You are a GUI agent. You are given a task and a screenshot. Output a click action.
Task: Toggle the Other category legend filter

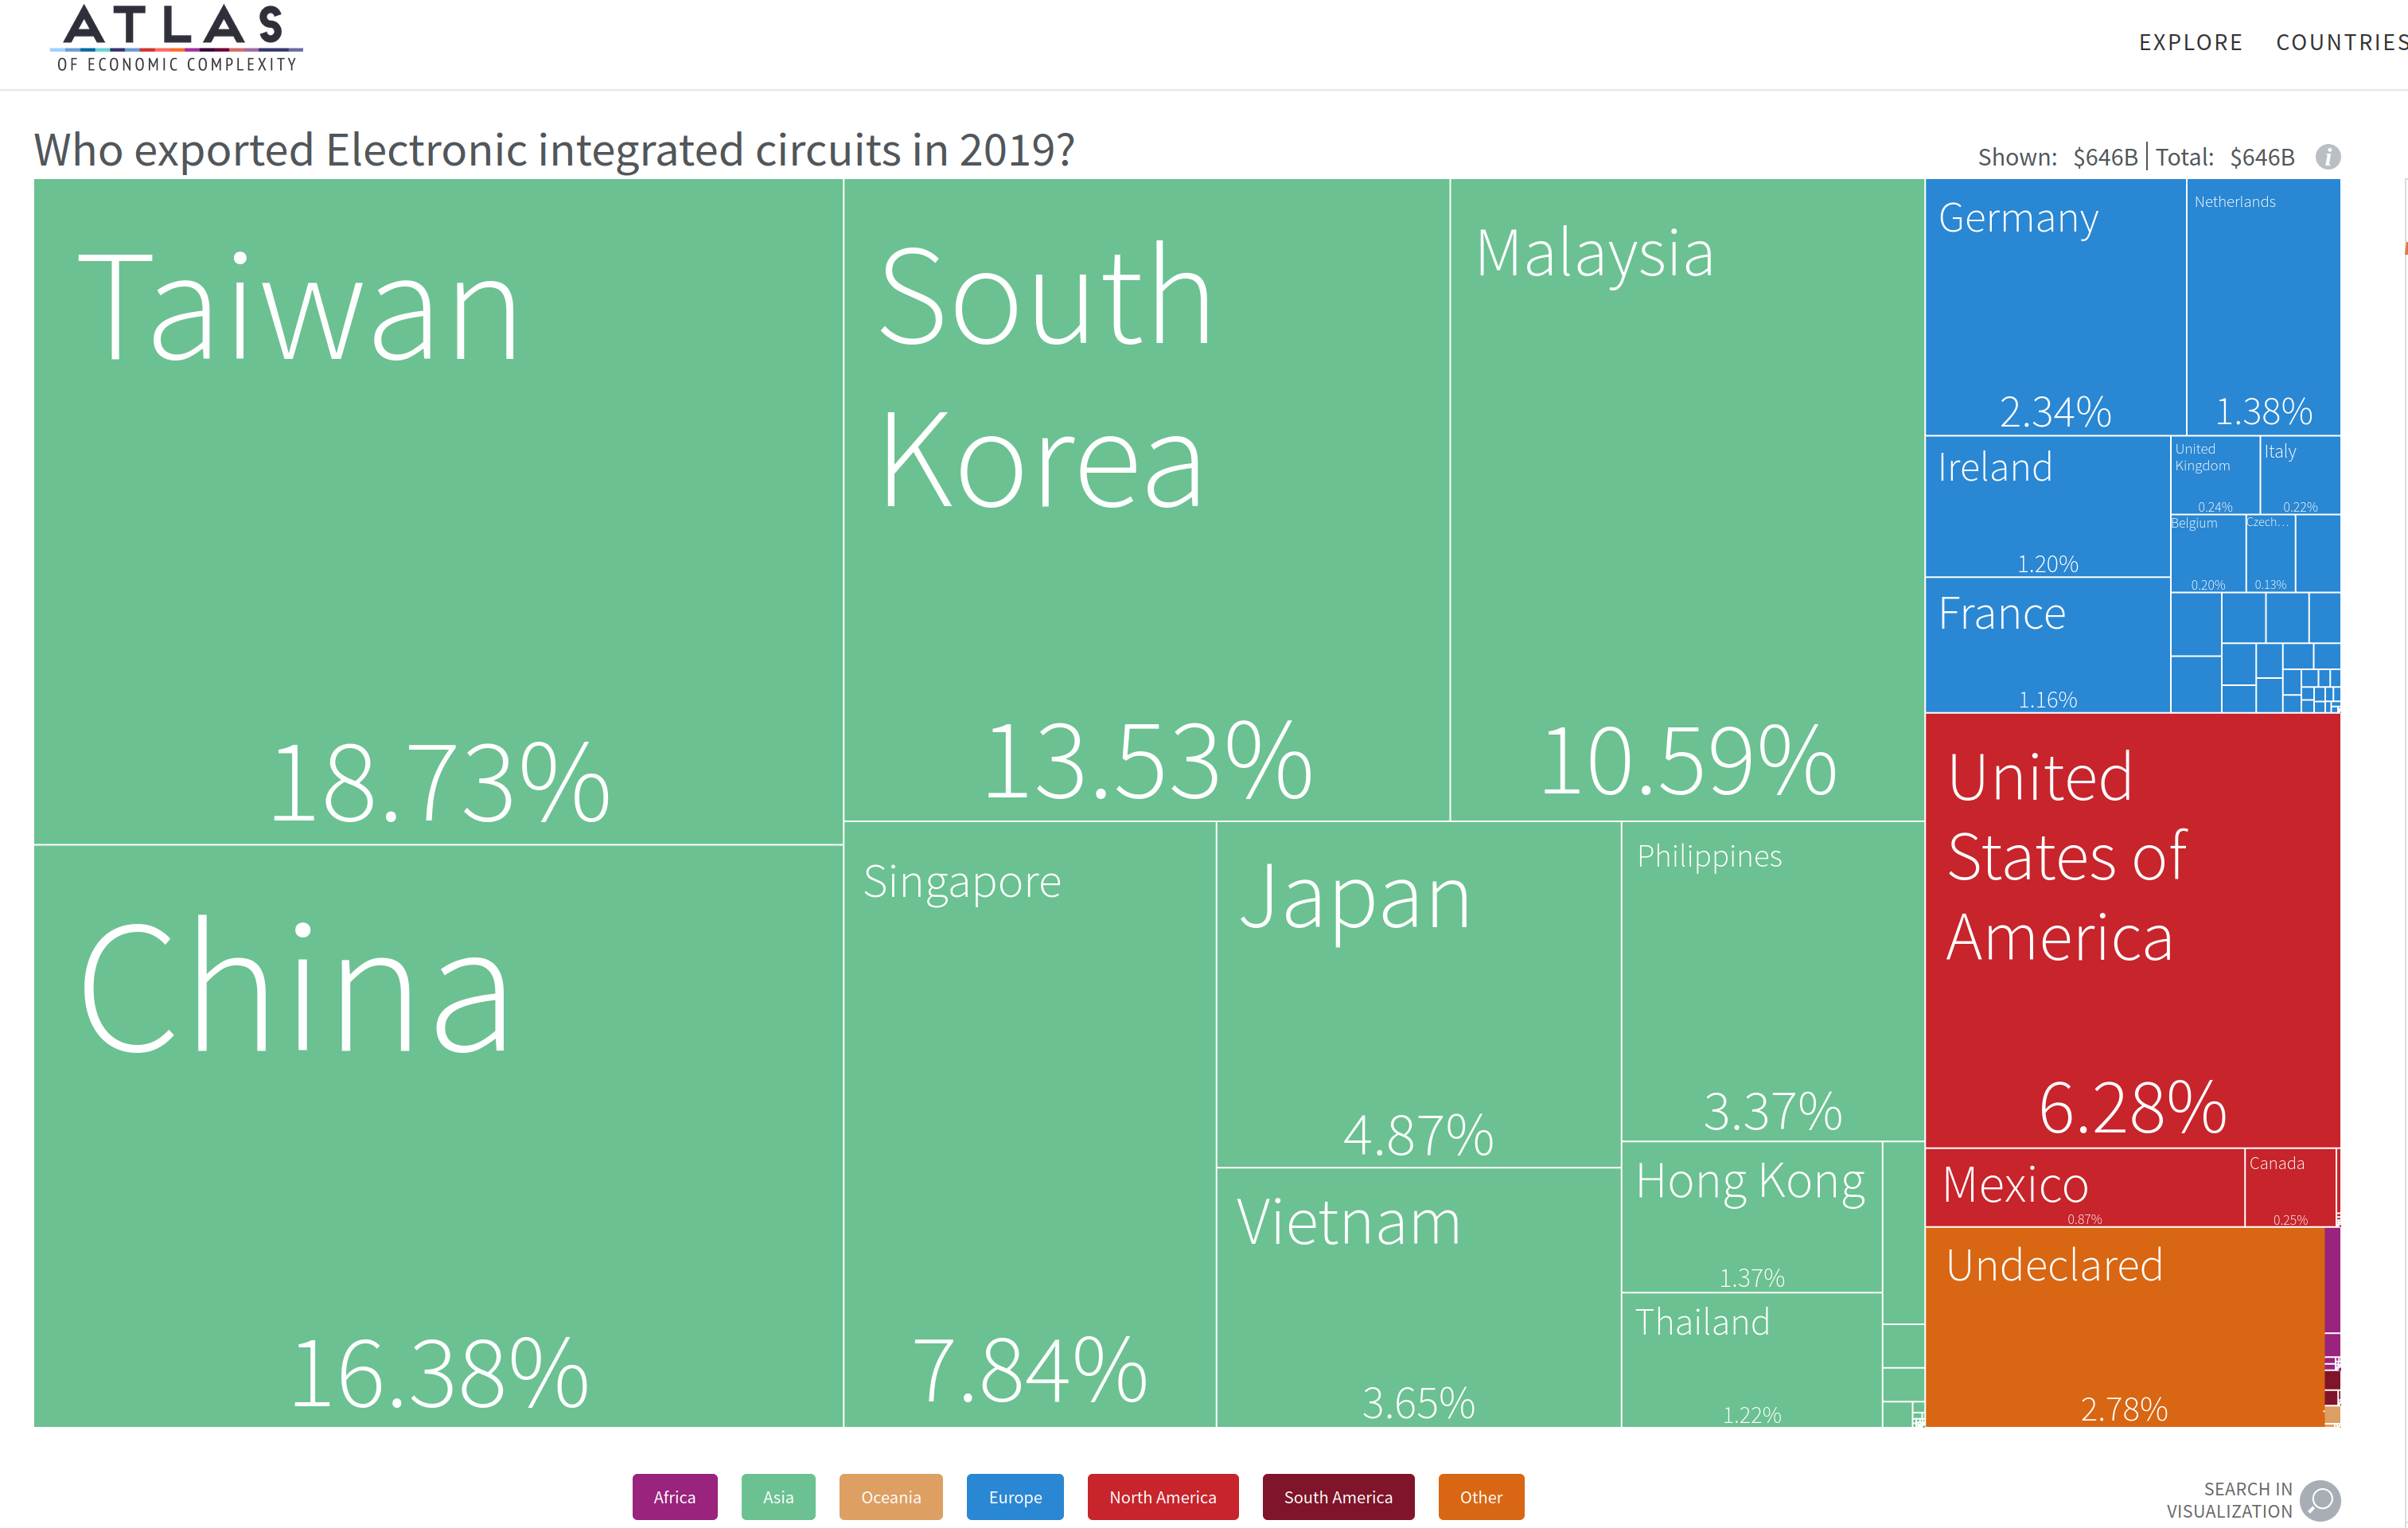pos(1480,1496)
